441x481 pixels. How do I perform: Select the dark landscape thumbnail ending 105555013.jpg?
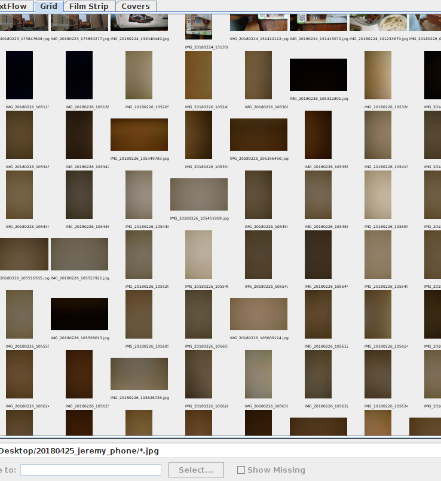(x=79, y=314)
